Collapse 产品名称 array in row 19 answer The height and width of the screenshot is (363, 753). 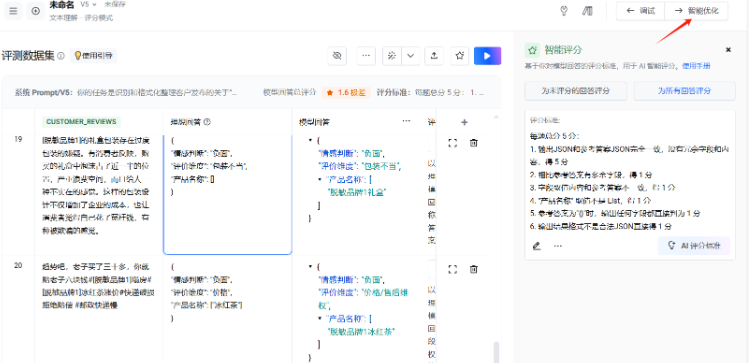click(320, 180)
